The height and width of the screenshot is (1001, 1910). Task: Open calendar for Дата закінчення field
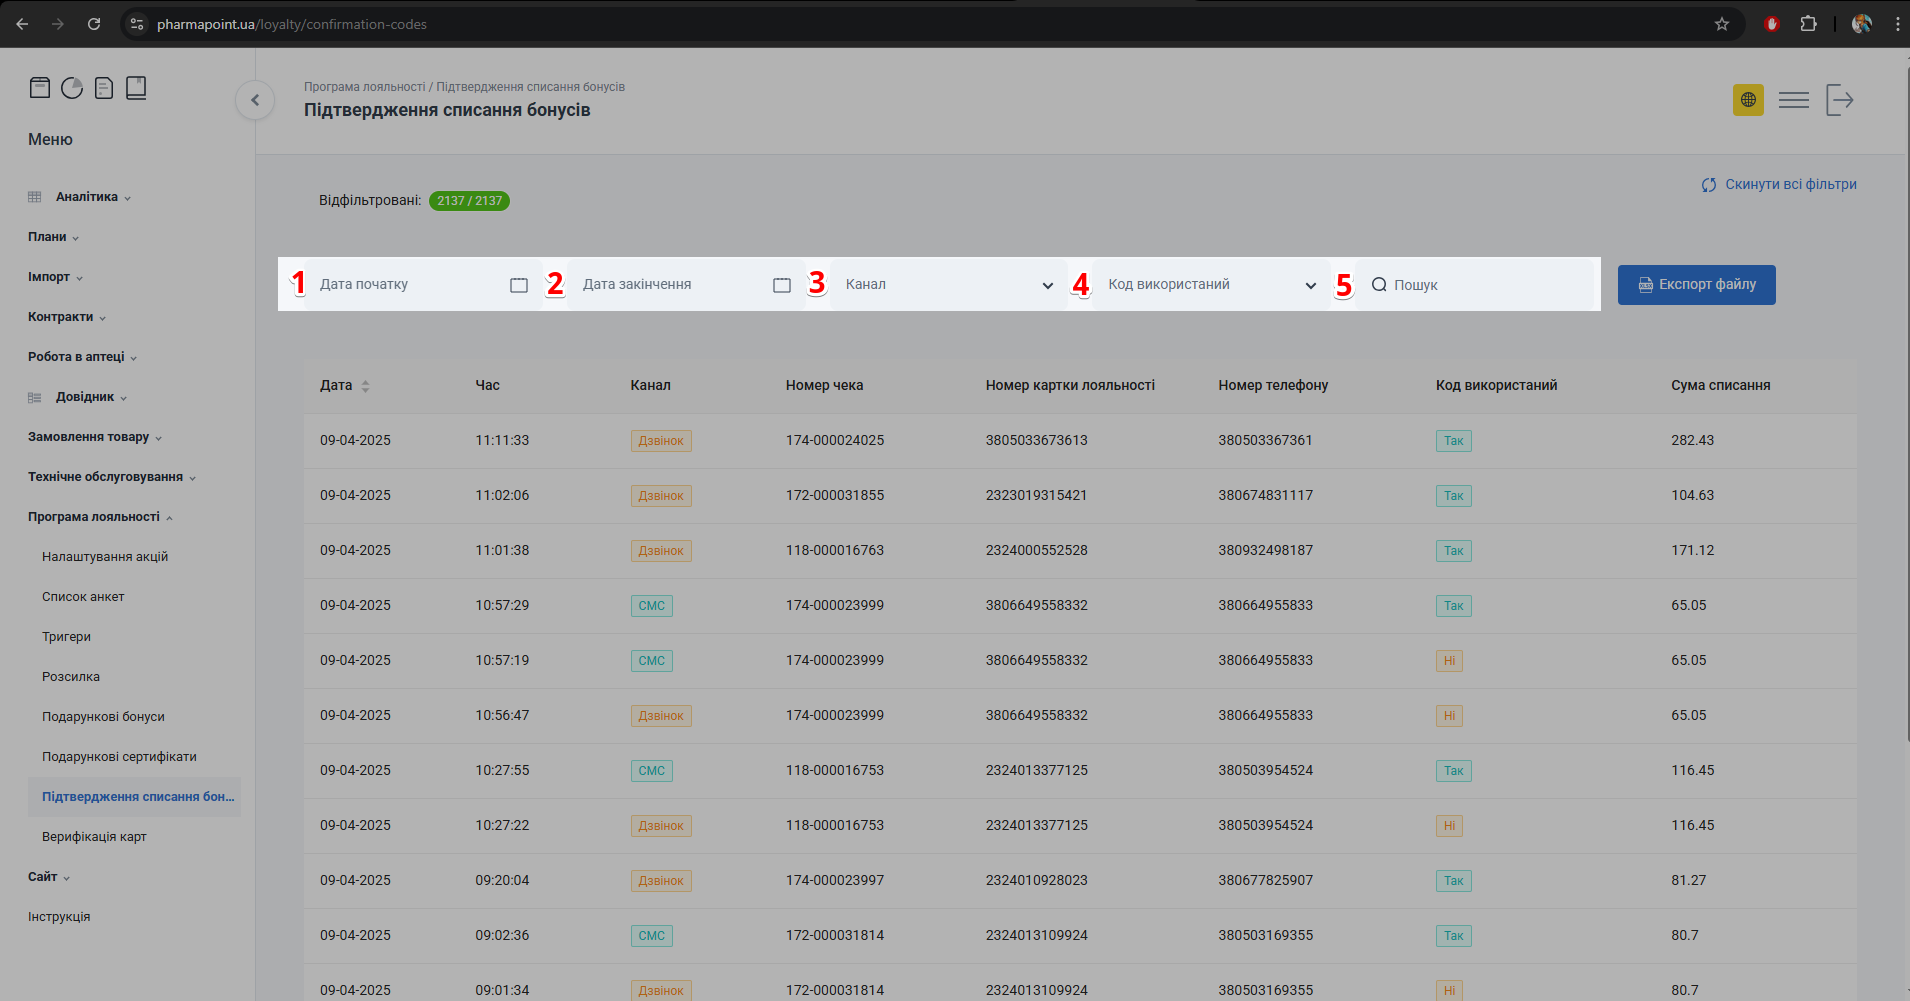tap(782, 285)
